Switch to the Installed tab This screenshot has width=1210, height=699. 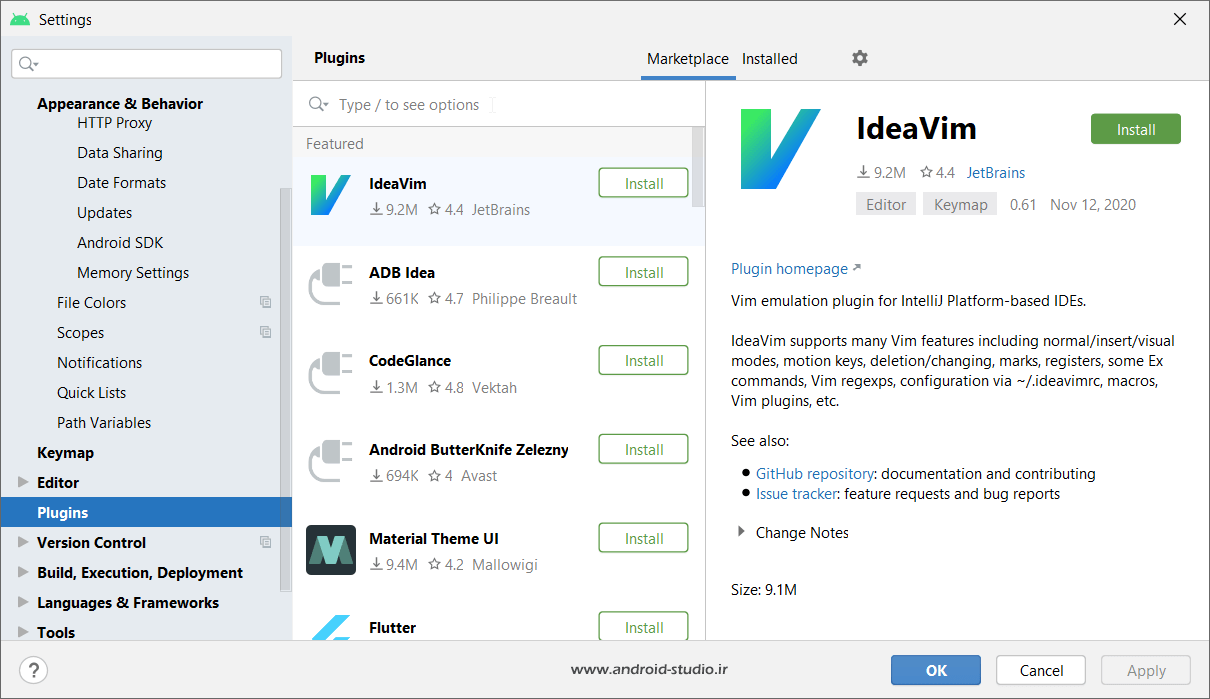tap(769, 59)
